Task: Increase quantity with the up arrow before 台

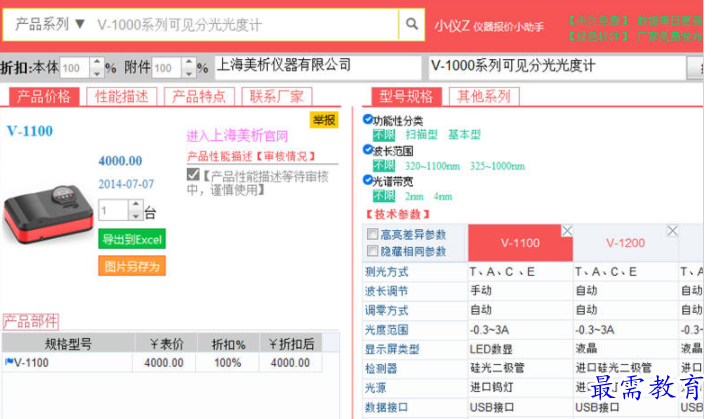Action: 135,205
